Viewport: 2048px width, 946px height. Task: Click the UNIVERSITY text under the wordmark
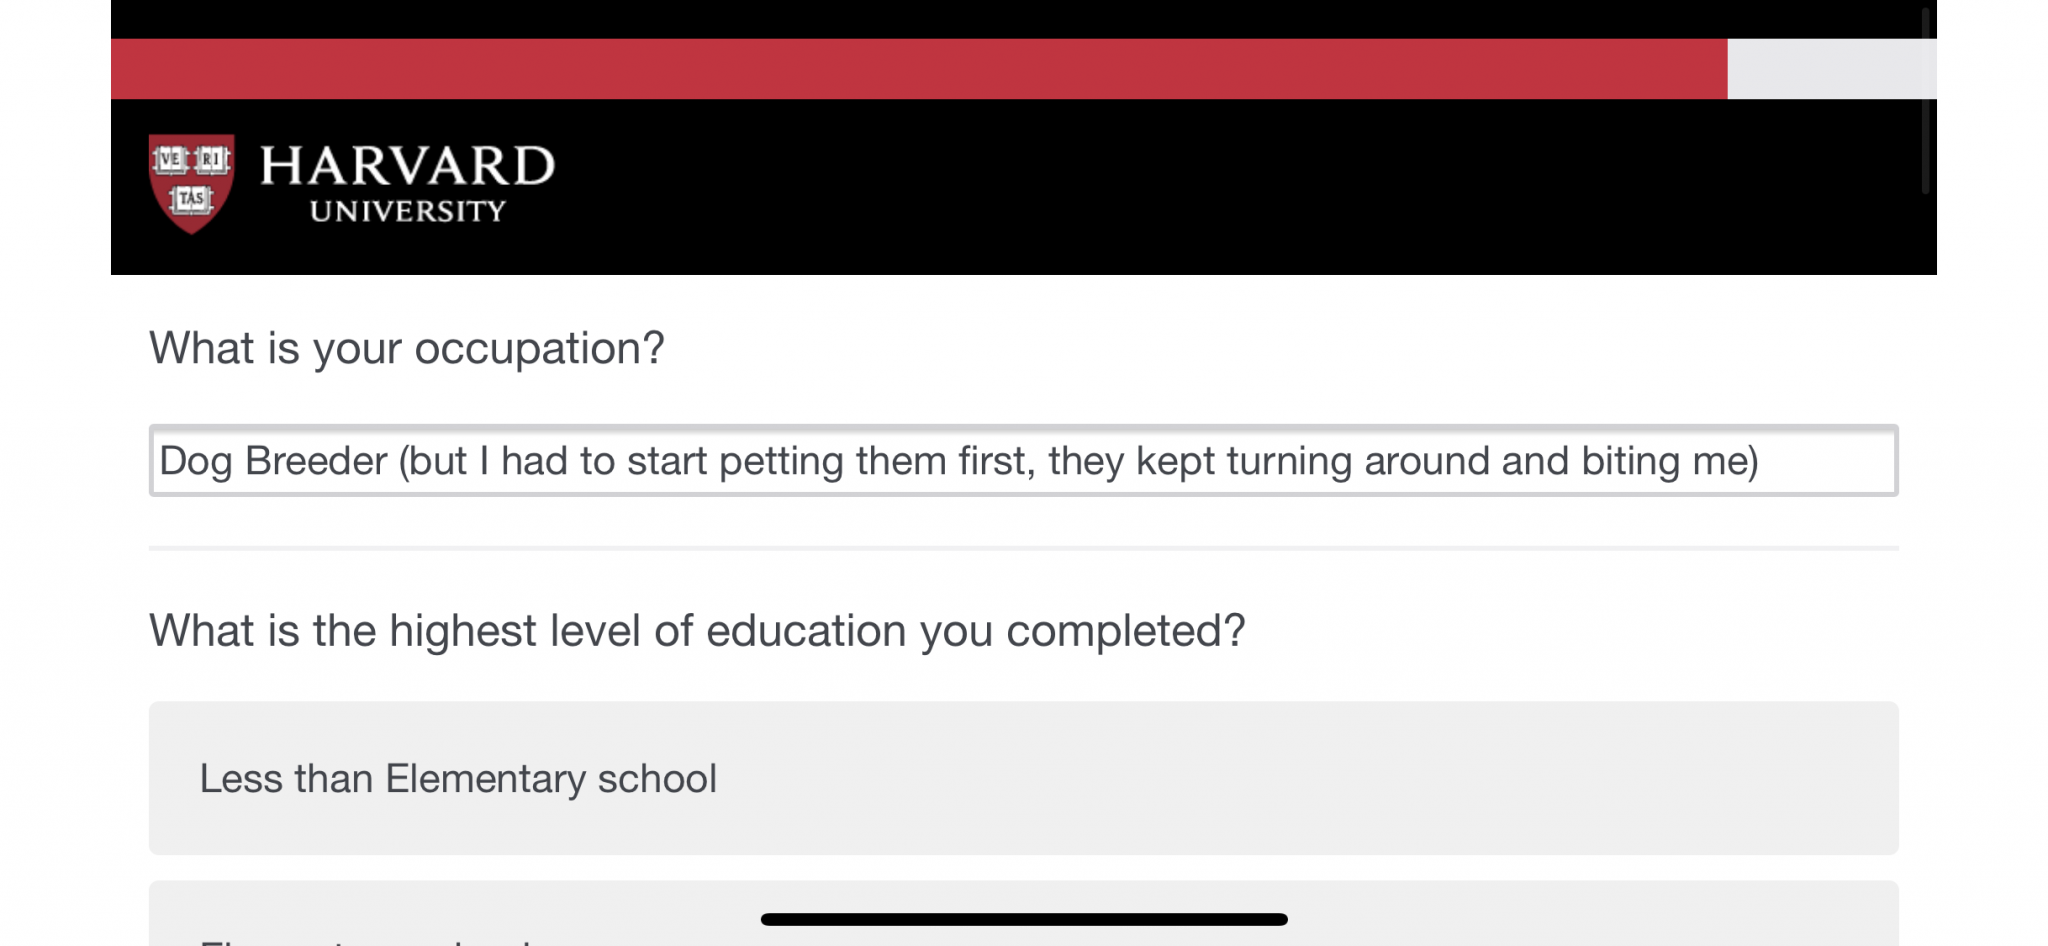[407, 211]
